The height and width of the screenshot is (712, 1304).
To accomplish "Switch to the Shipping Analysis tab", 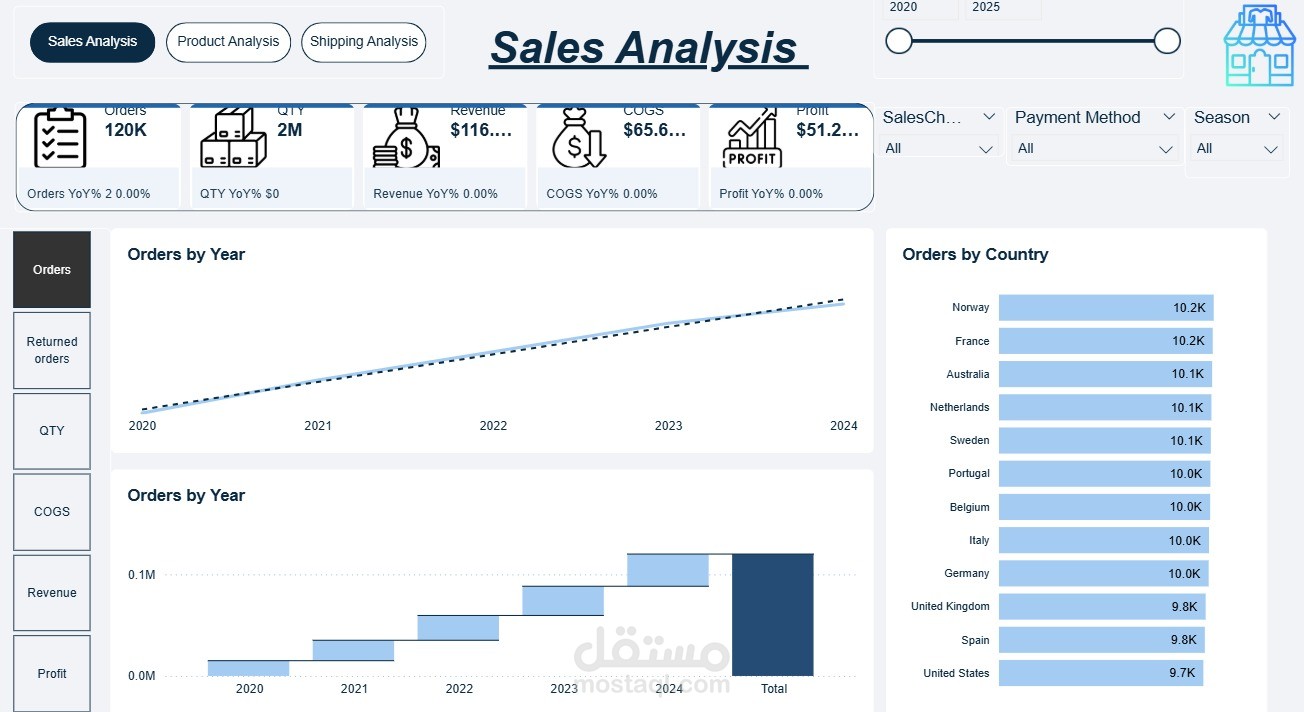I will [363, 42].
